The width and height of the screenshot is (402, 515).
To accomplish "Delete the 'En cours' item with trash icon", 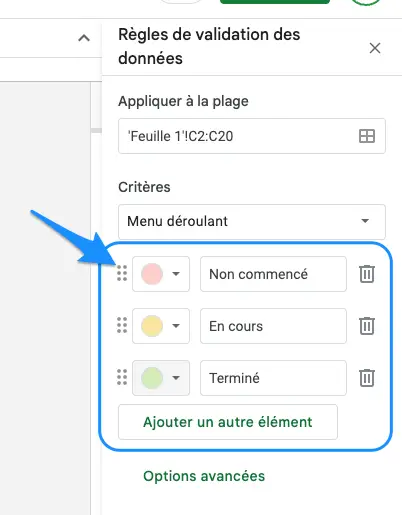I will pyautogui.click(x=367, y=326).
